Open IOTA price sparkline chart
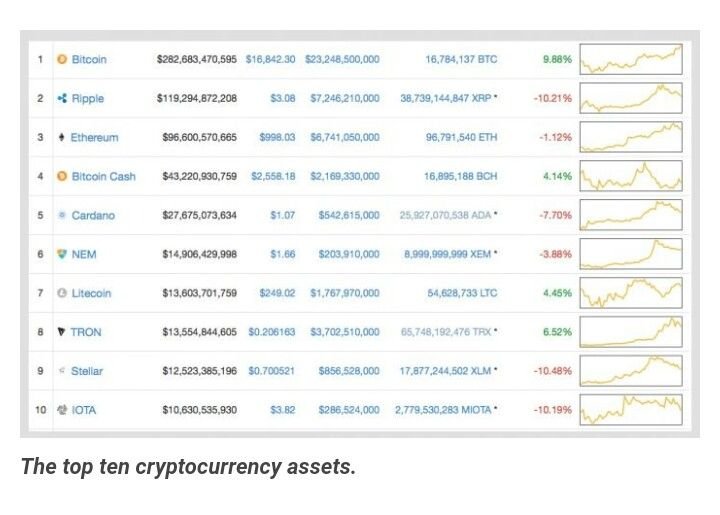720x515 pixels. [631, 410]
